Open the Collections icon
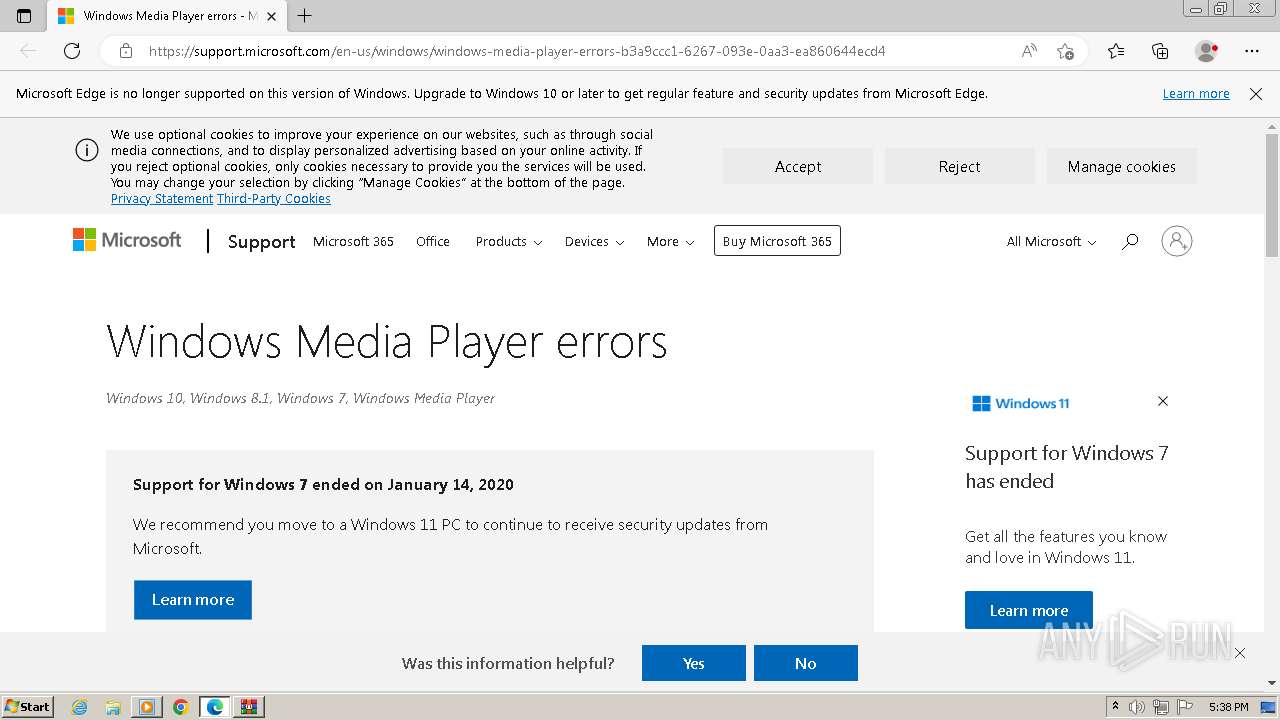 1160,51
